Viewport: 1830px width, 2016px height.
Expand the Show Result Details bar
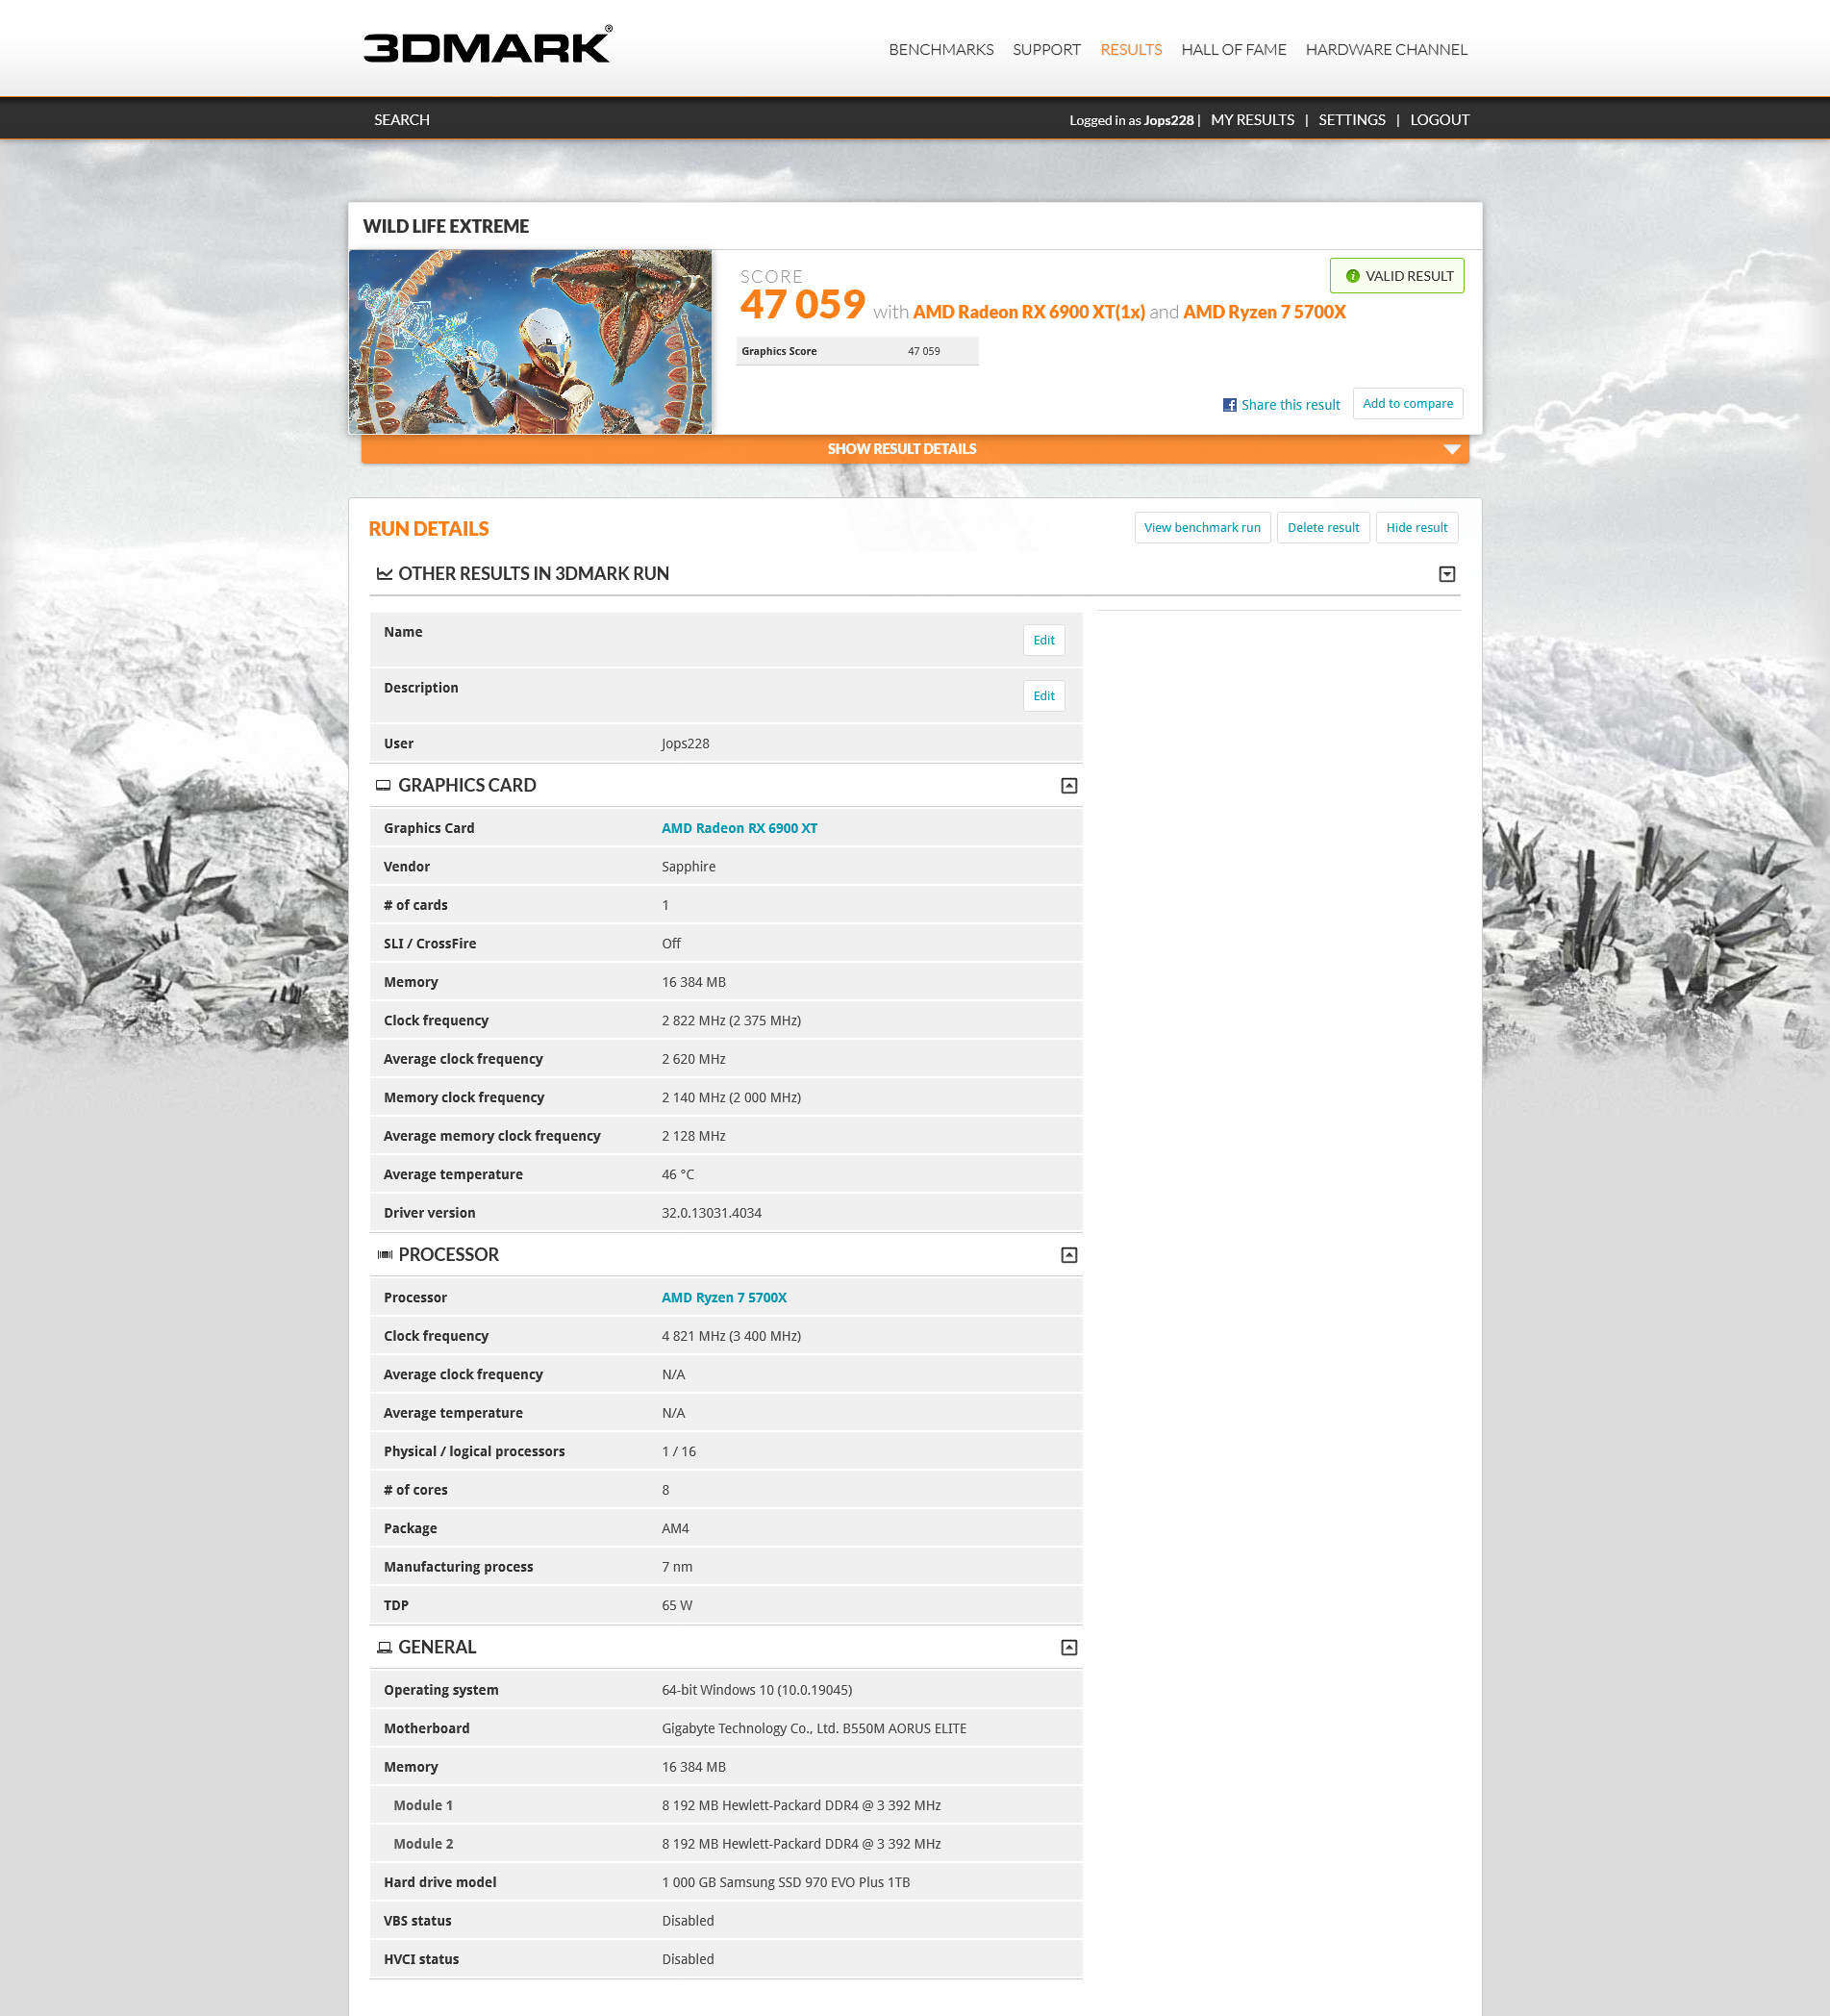tap(914, 449)
